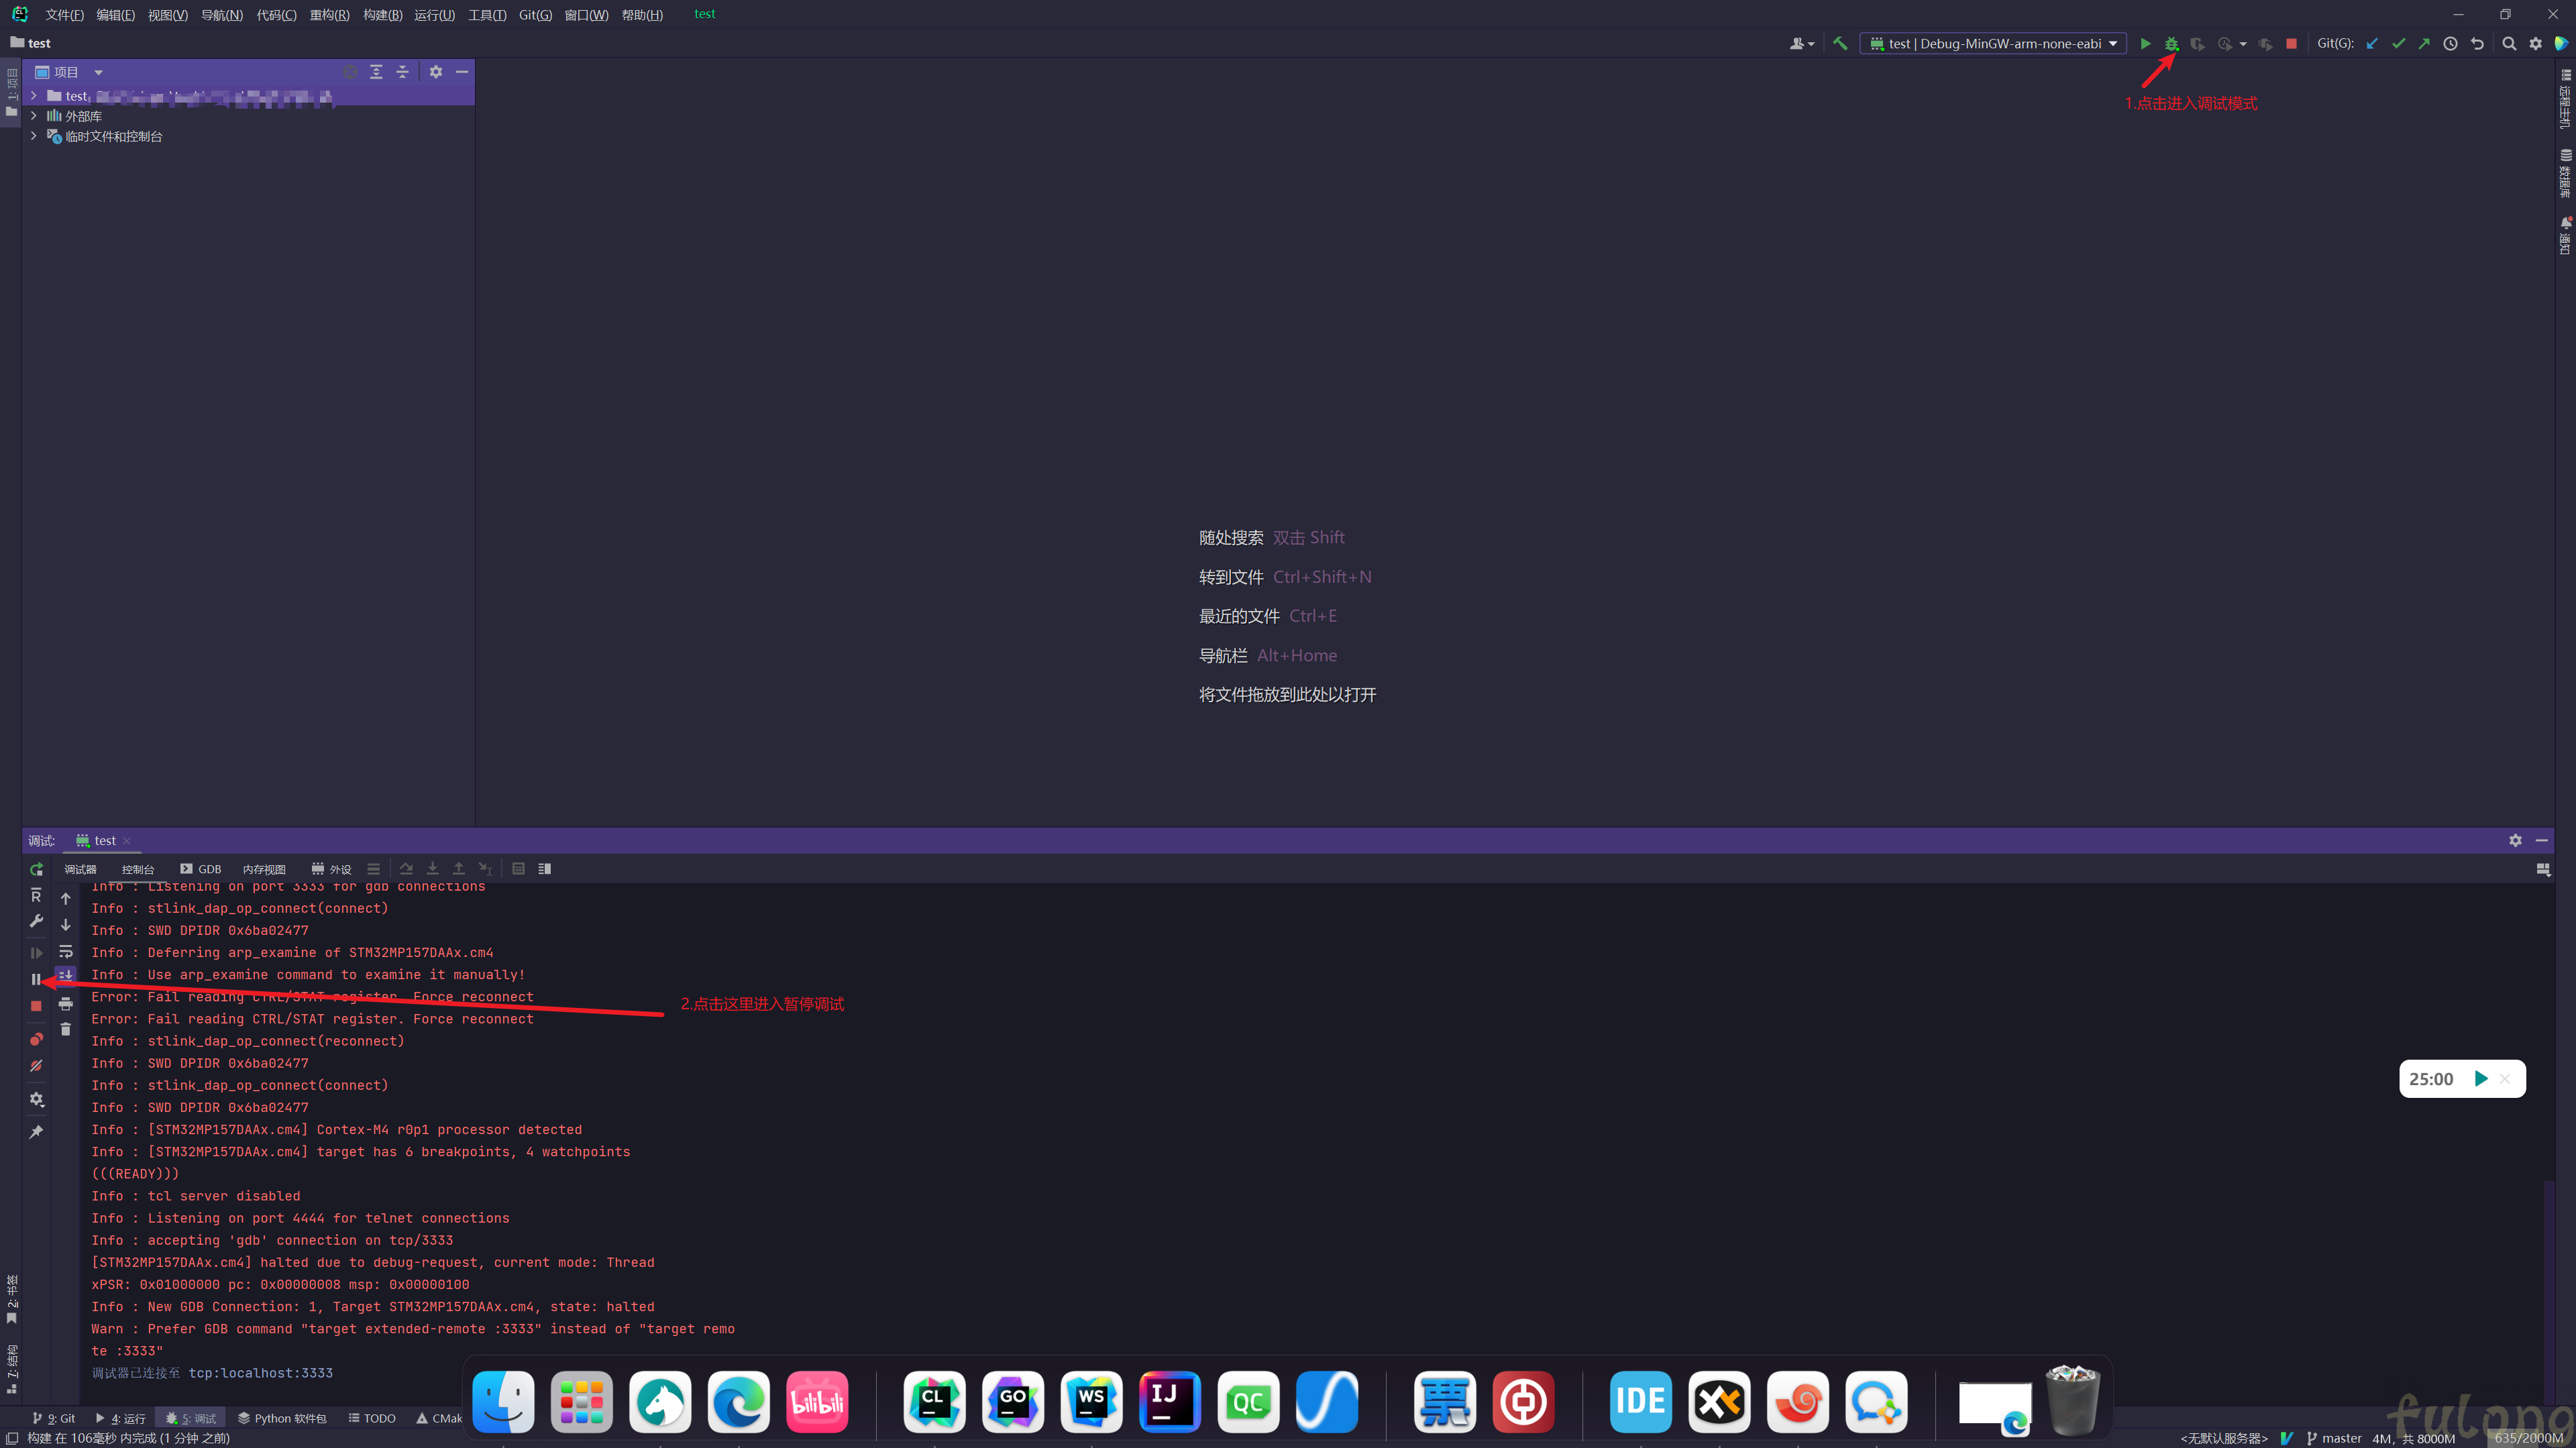This screenshot has height=1448, width=2576.
Task: Click the red Stop button in the top toolbar
Action: pos(2291,44)
